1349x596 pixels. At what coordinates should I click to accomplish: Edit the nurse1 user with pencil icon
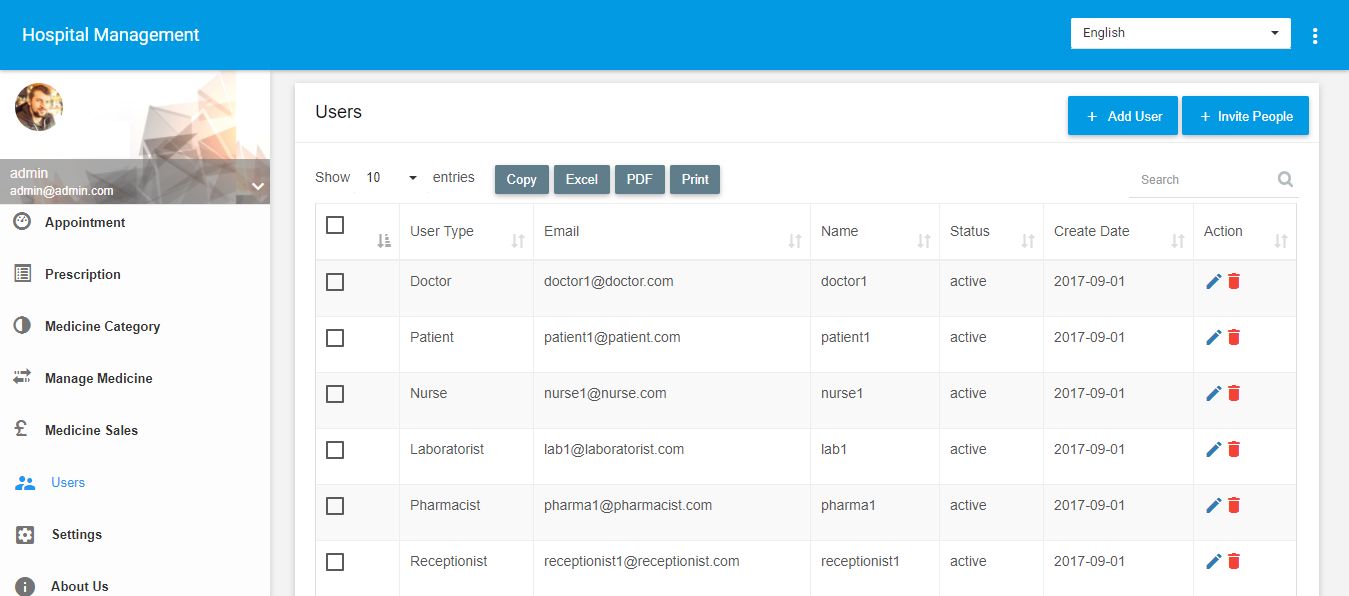coord(1214,394)
